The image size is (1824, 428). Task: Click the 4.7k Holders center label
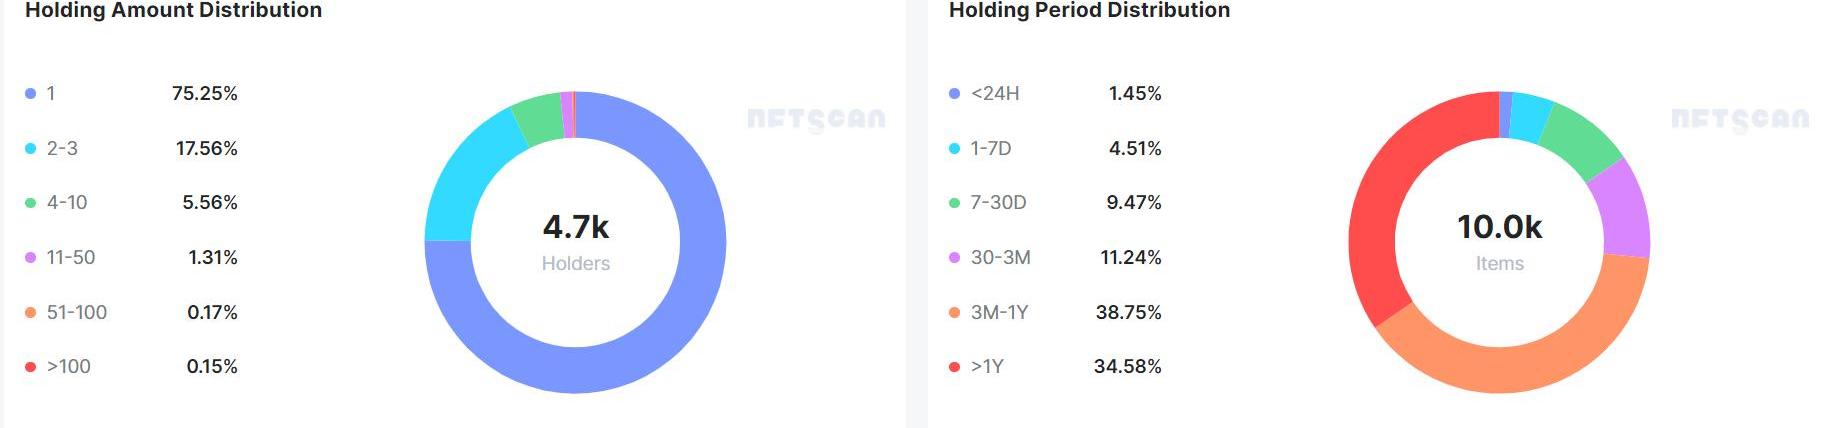[576, 240]
